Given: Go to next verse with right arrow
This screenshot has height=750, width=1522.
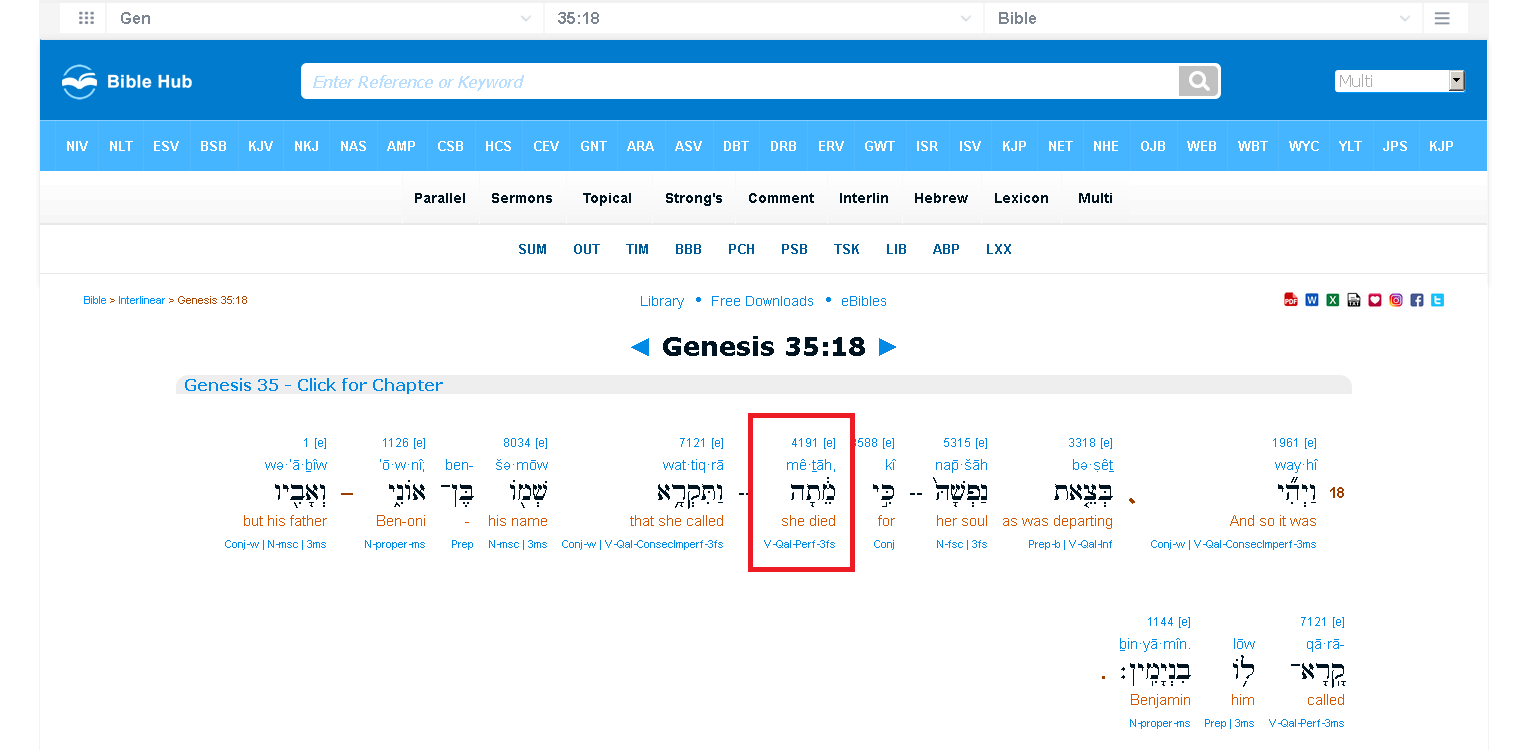Looking at the screenshot, I should [x=887, y=347].
